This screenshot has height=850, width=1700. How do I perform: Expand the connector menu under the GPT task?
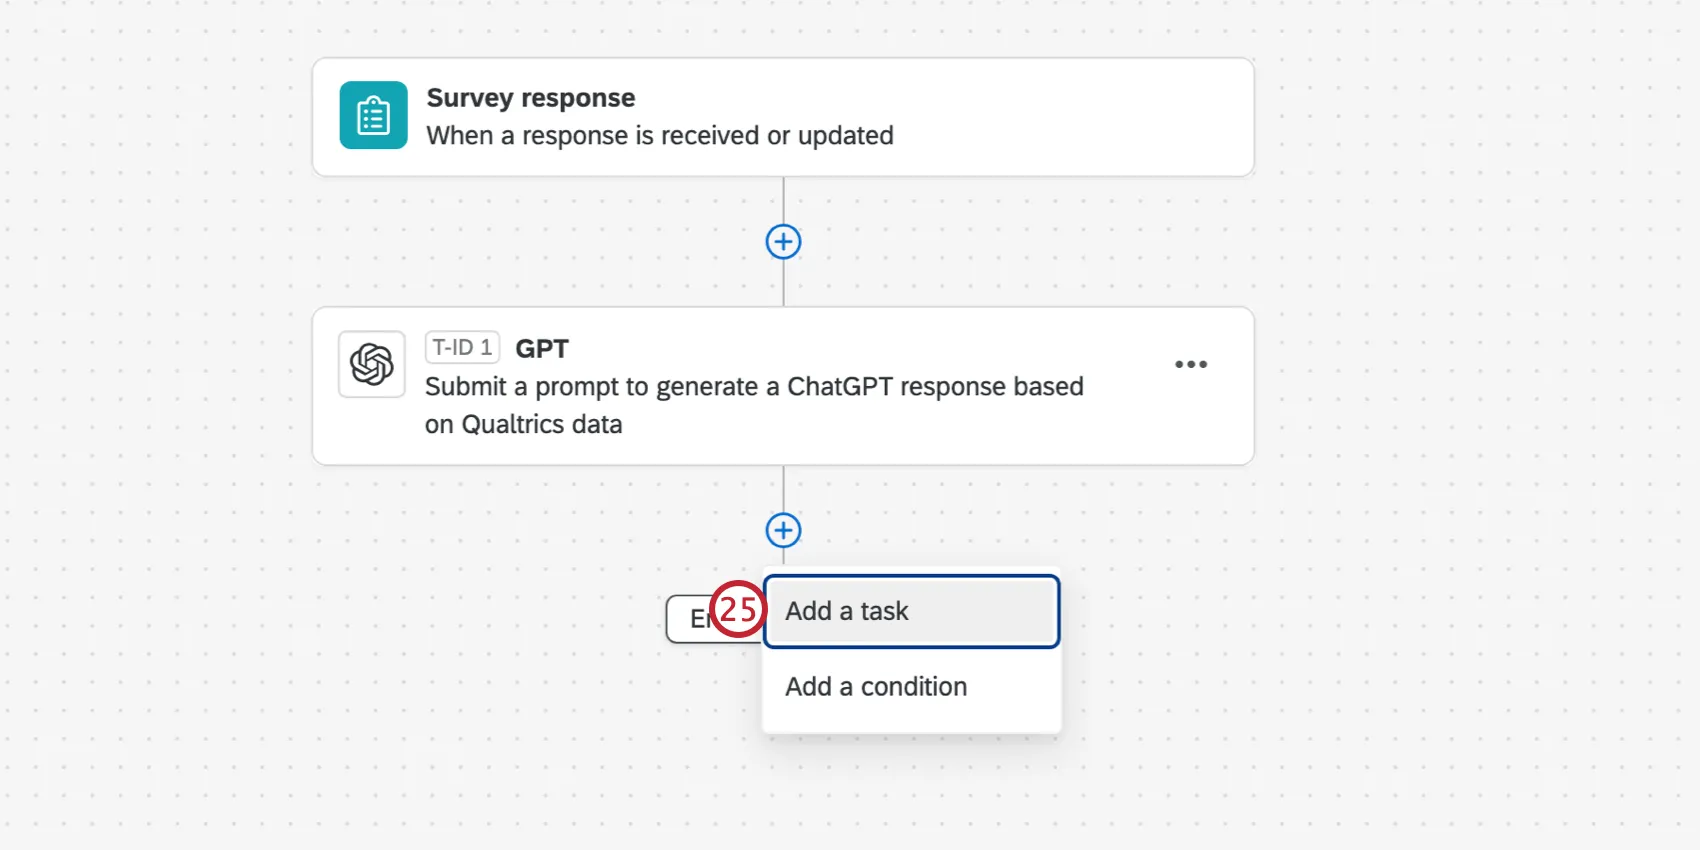pos(783,530)
